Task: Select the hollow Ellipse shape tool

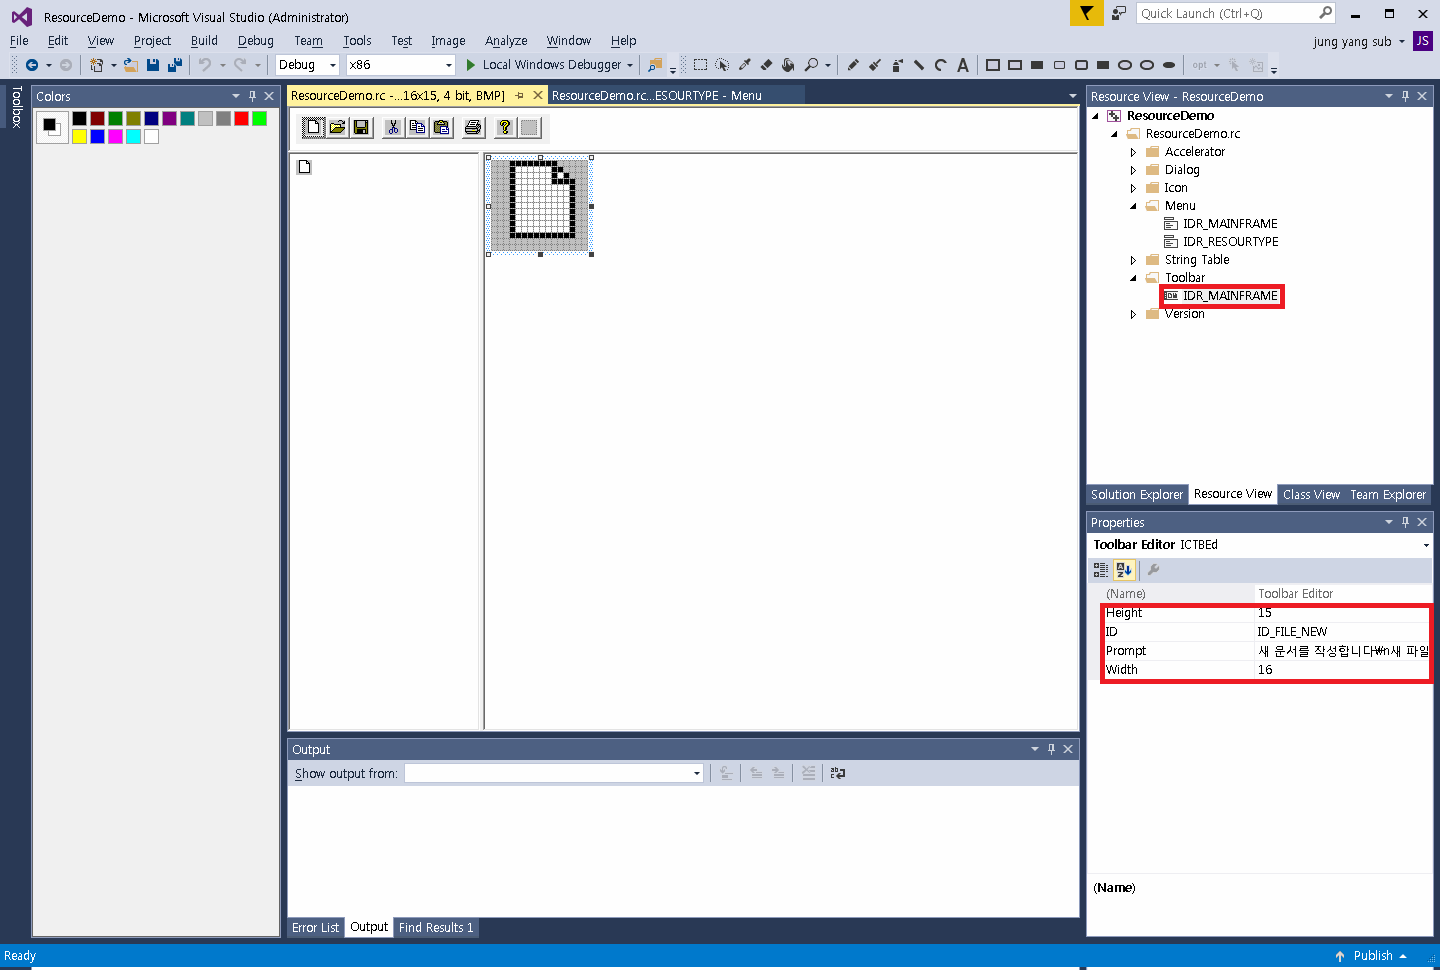Action: click(x=1125, y=65)
